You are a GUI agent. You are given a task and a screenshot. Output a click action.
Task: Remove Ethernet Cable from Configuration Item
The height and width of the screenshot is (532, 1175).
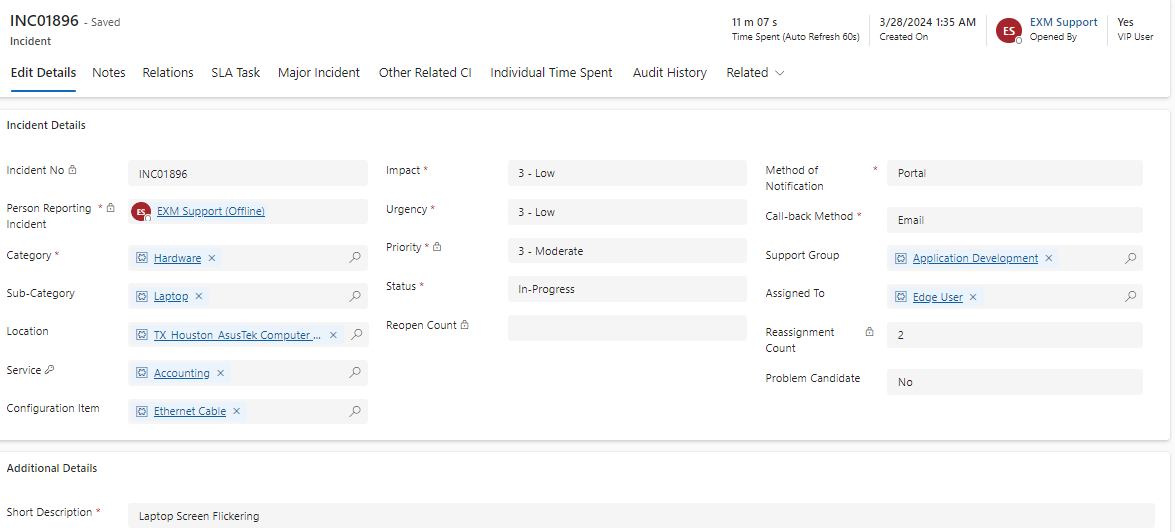(x=237, y=412)
